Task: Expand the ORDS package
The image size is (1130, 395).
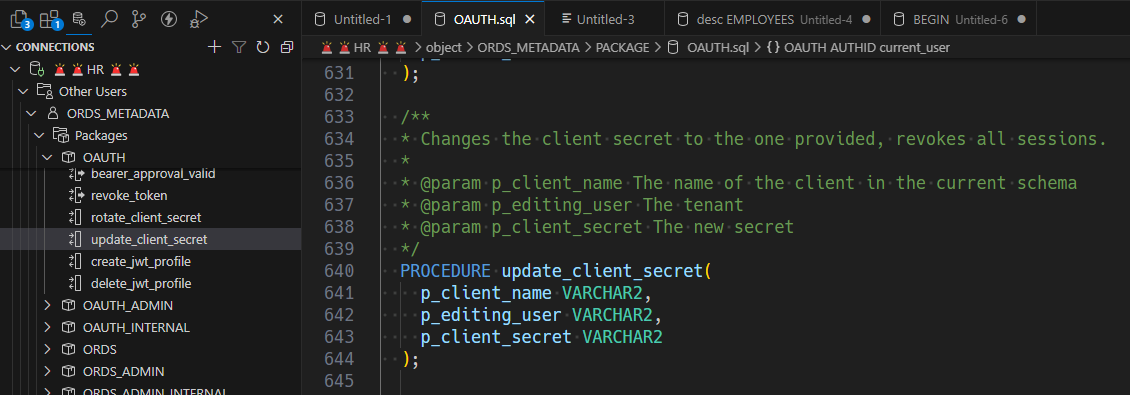Action: tap(47, 350)
